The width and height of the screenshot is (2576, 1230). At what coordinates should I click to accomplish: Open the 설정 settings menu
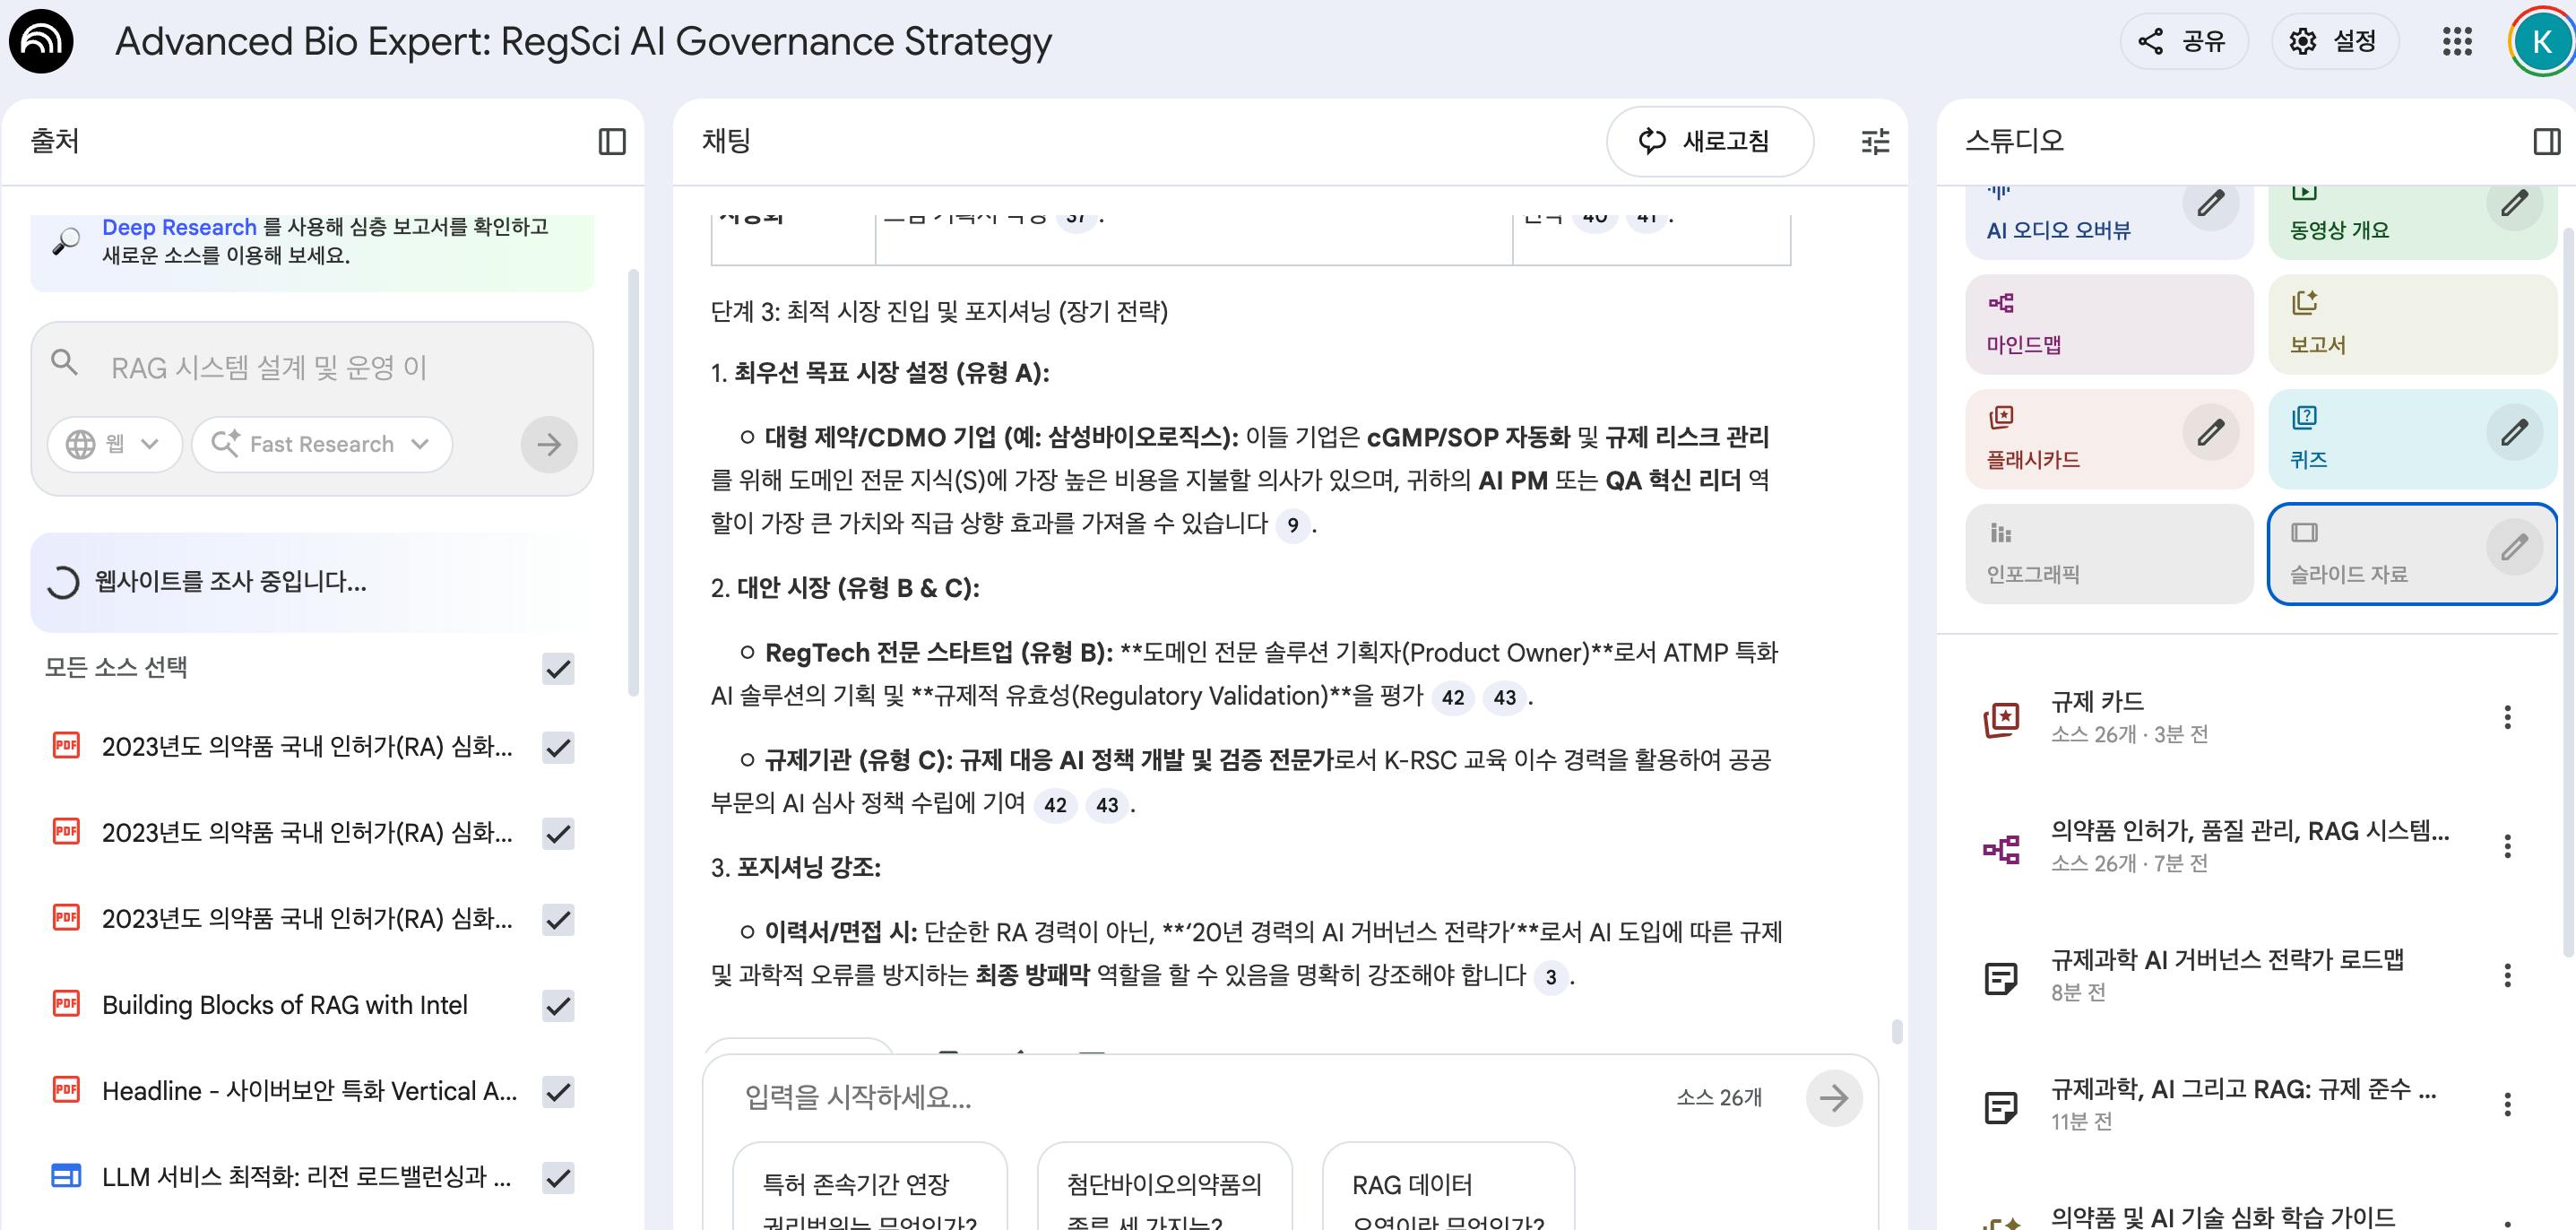[2334, 41]
